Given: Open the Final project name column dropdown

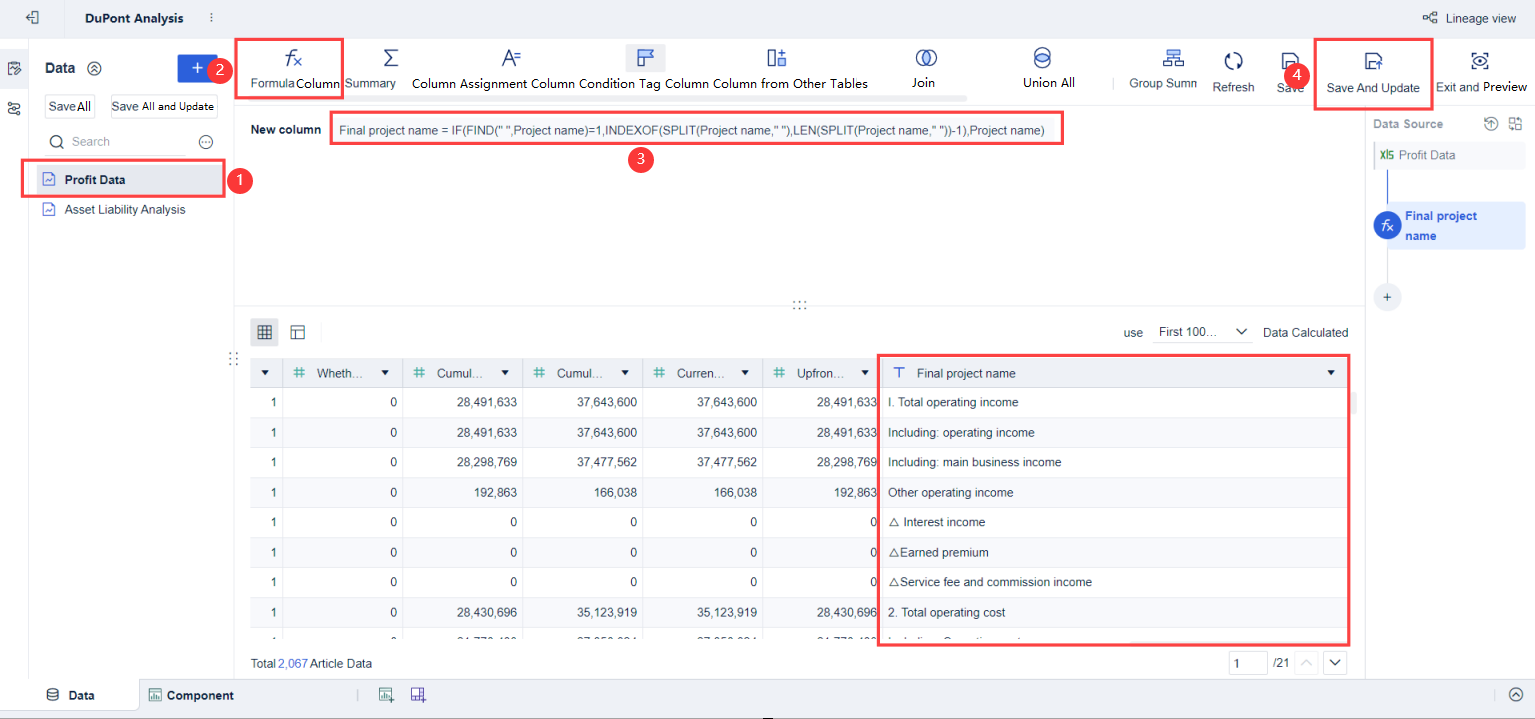Looking at the screenshot, I should [x=1330, y=372].
